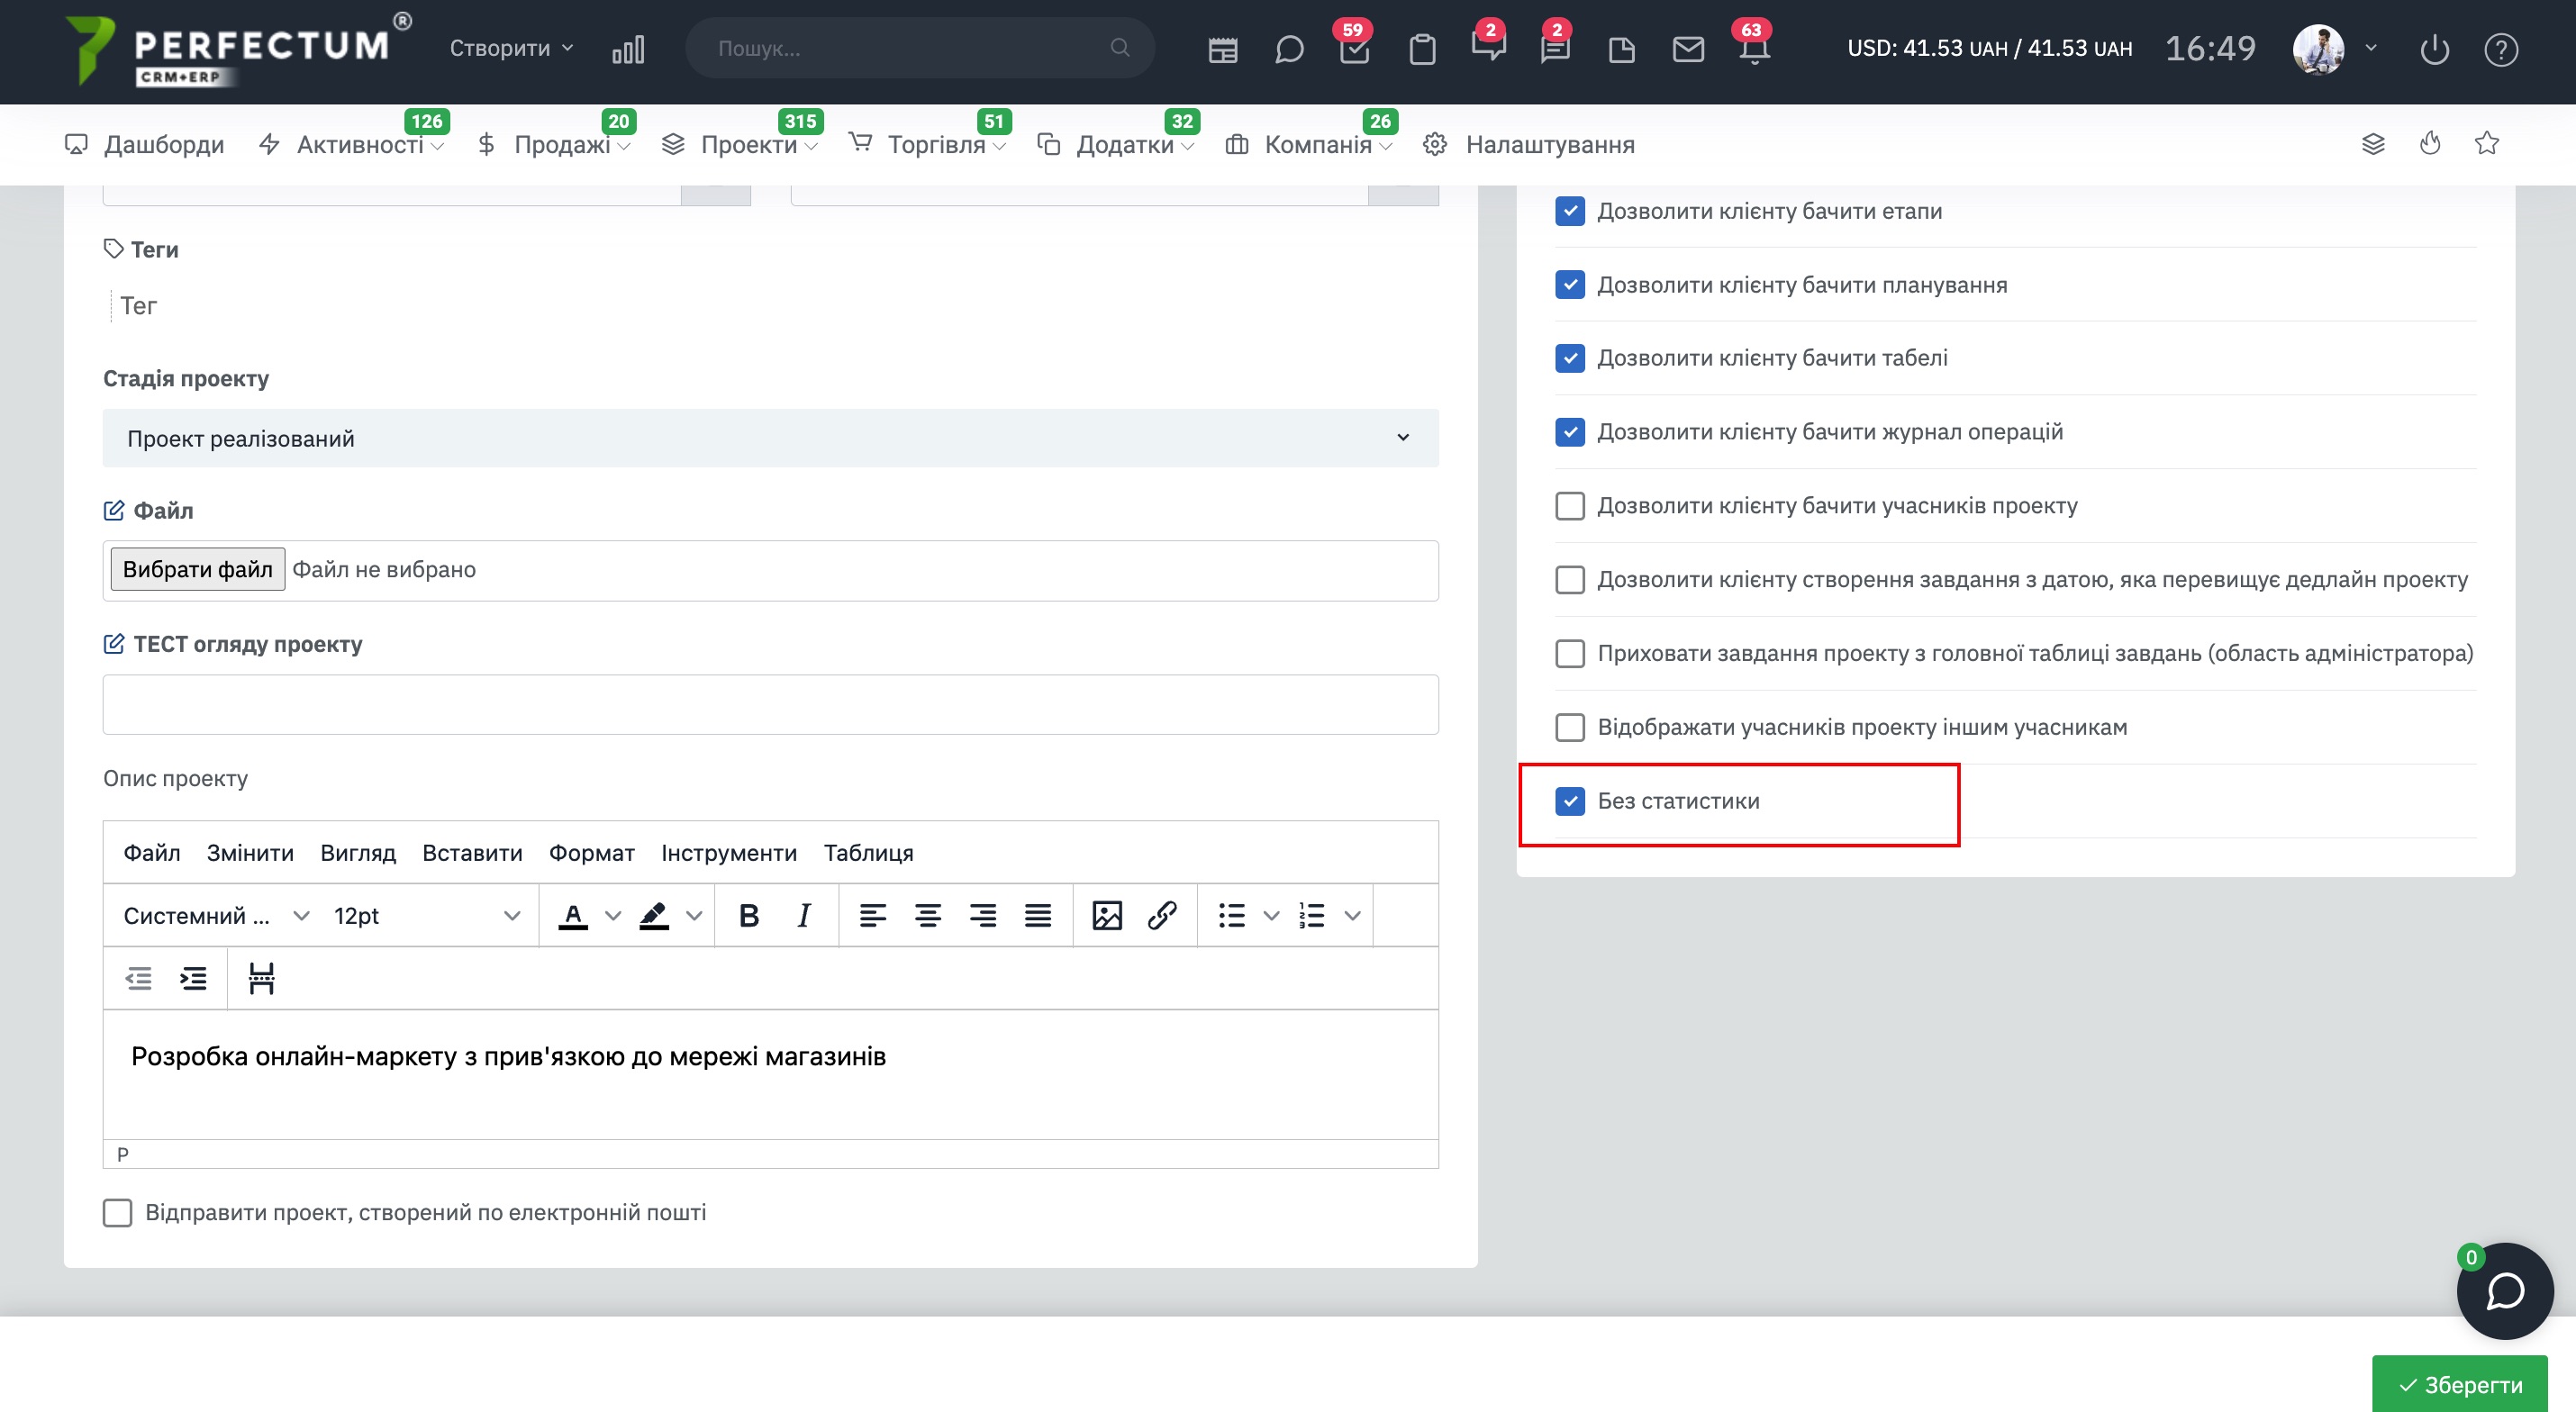The image size is (2576, 1412).
Task: Click 'Вибрати файл' button
Action: [197, 569]
